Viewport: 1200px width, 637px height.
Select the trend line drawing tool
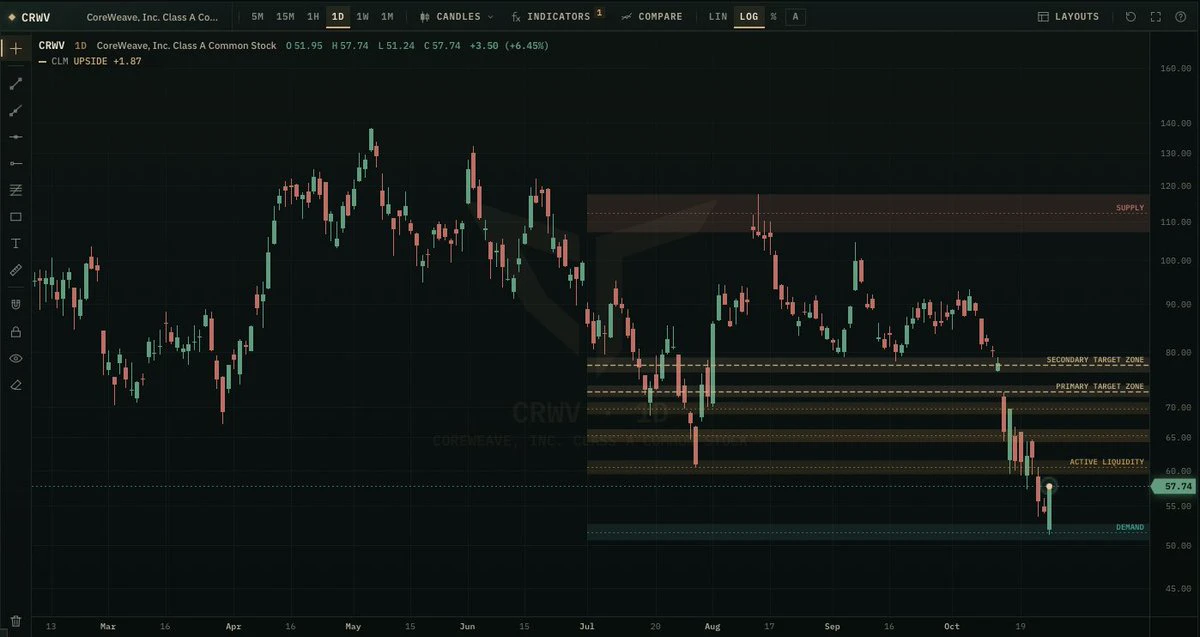(x=15, y=84)
